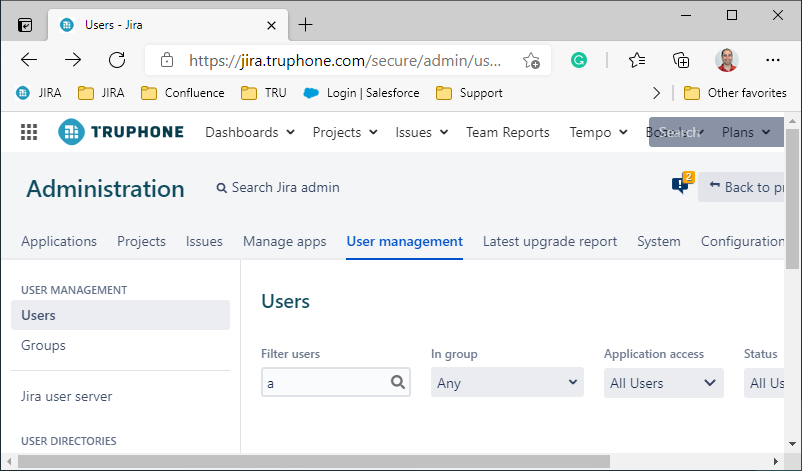Open the Login | Salesforce bookmark
The height and width of the screenshot is (471, 802).
(361, 93)
